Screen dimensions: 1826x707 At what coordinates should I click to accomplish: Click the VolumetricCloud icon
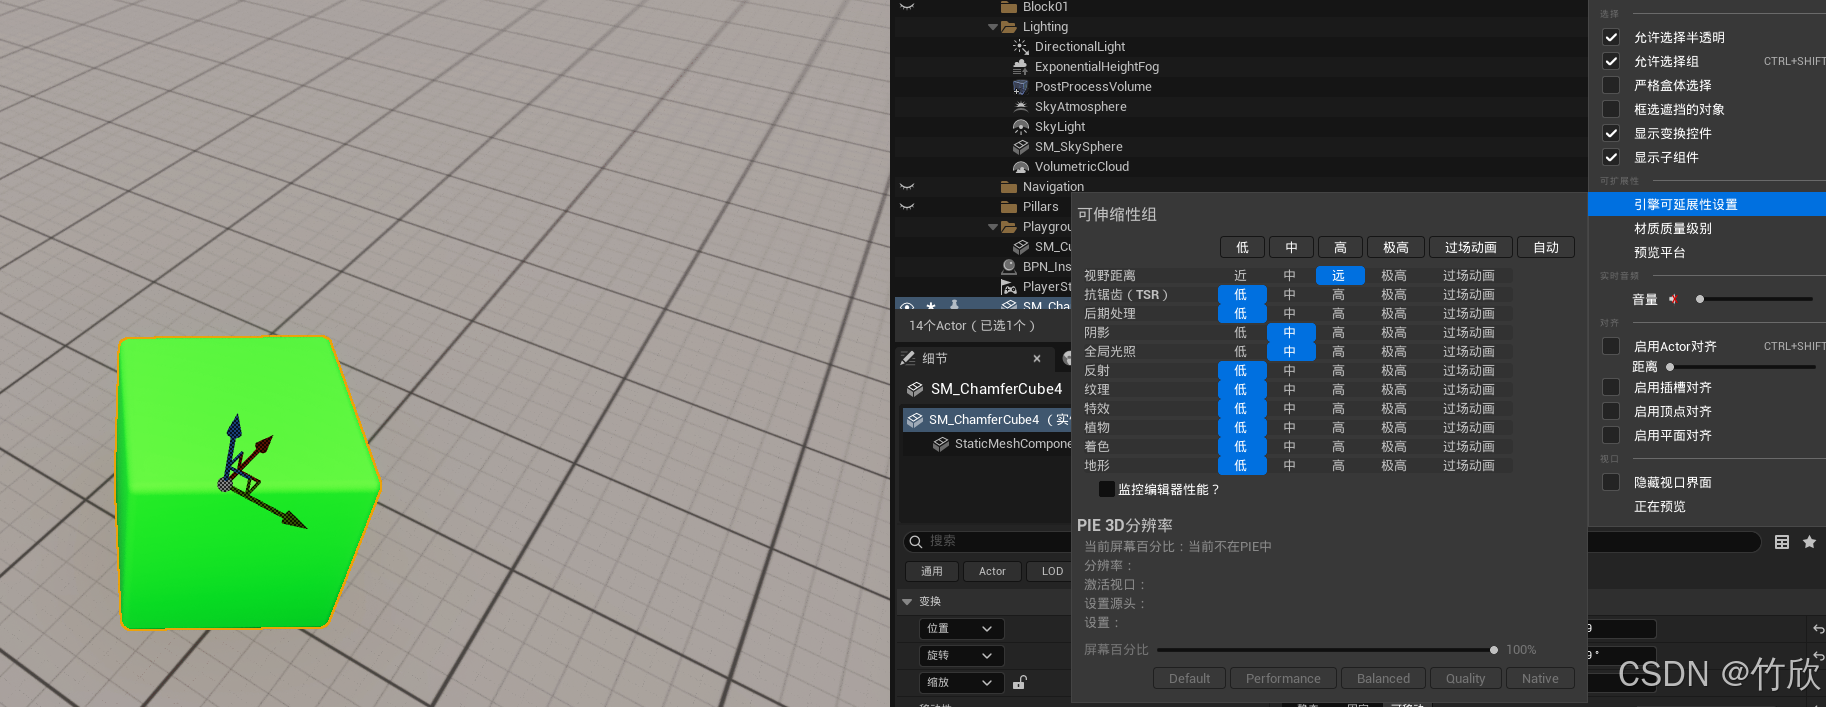coord(1020,167)
